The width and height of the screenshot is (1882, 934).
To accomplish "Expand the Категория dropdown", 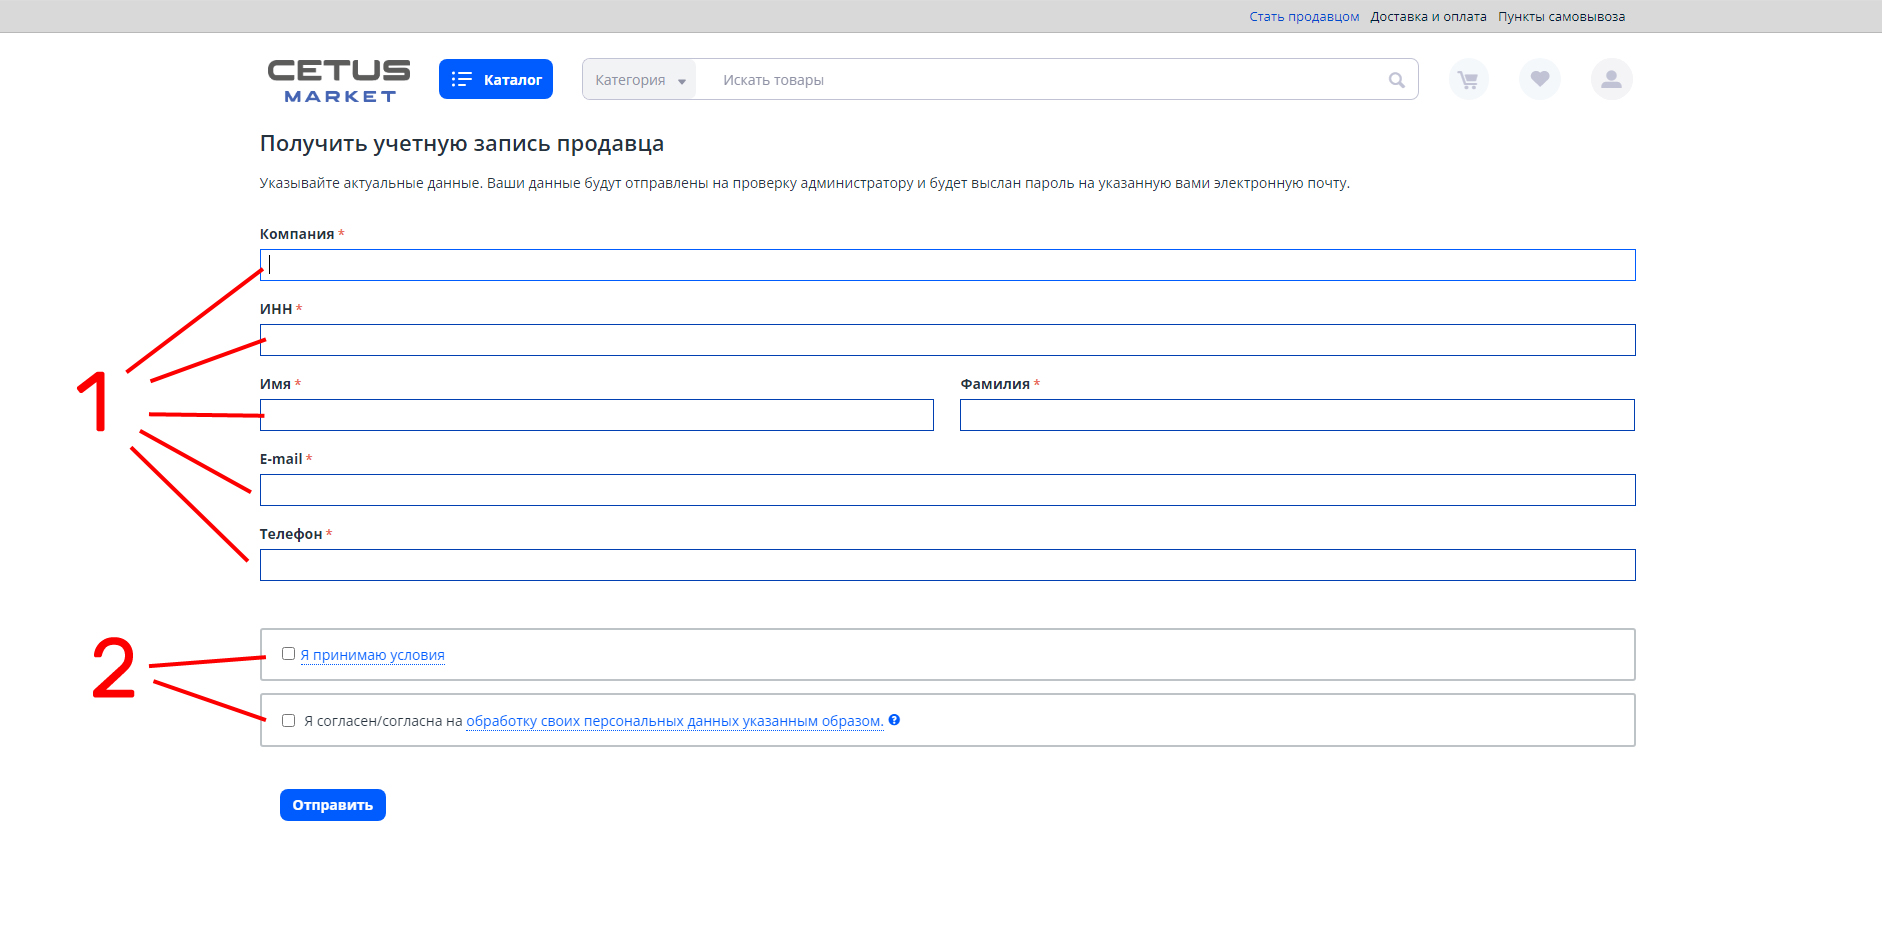I will point(640,80).
